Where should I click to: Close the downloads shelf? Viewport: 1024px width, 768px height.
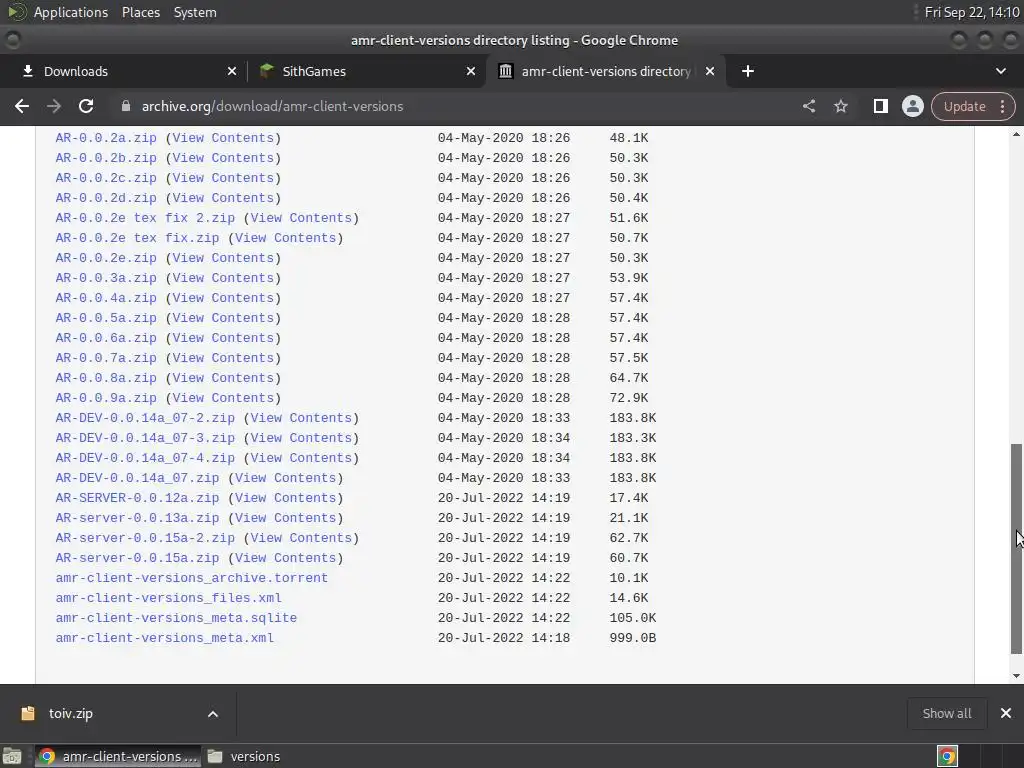(x=1006, y=714)
